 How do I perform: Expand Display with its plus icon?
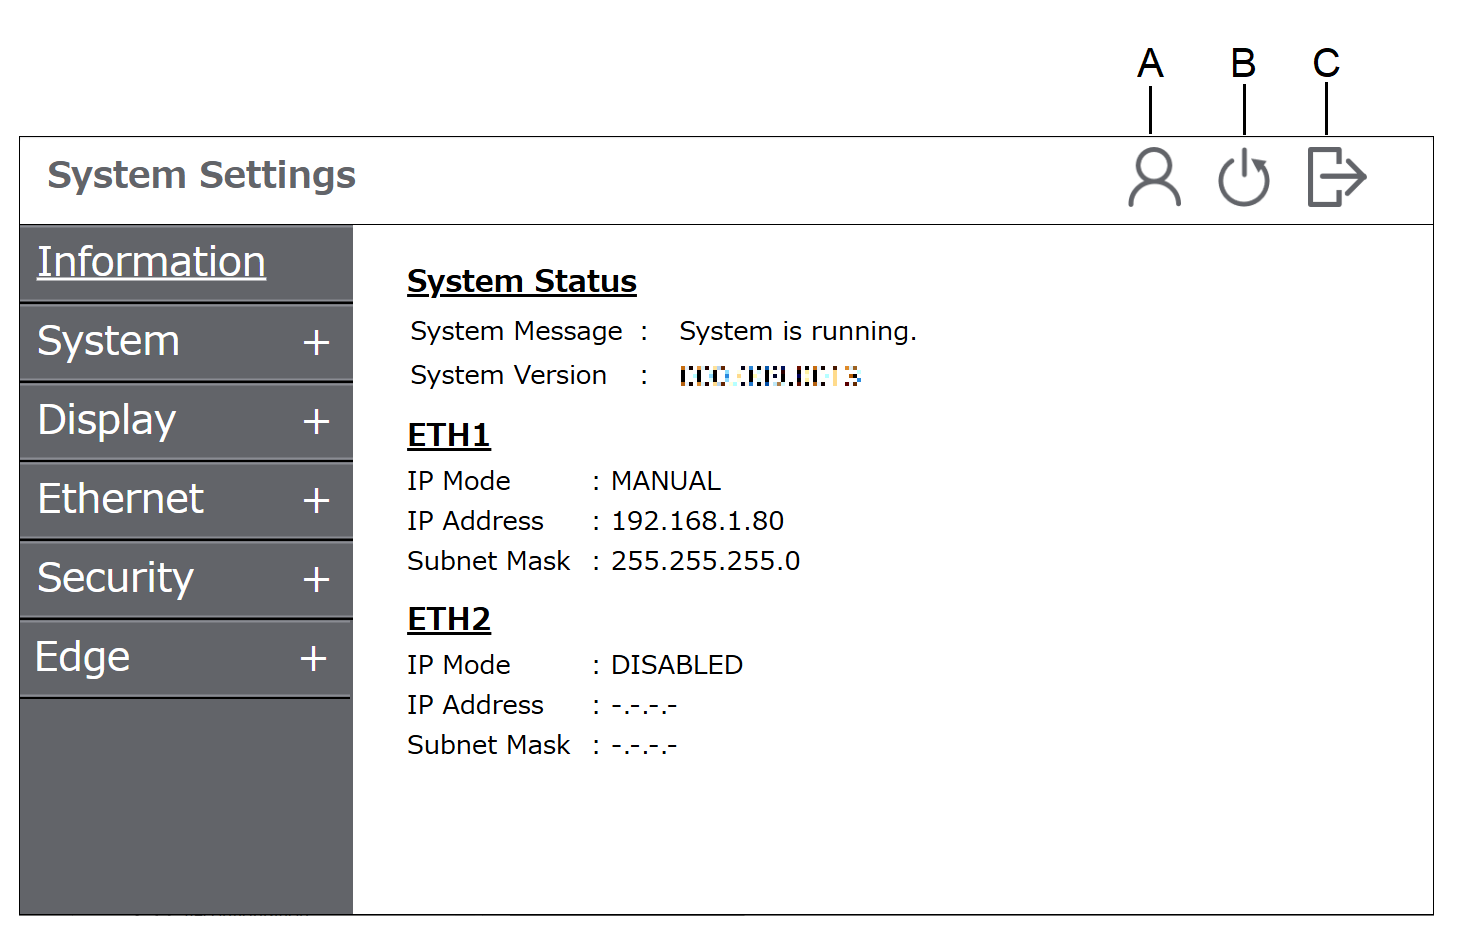[x=316, y=421]
